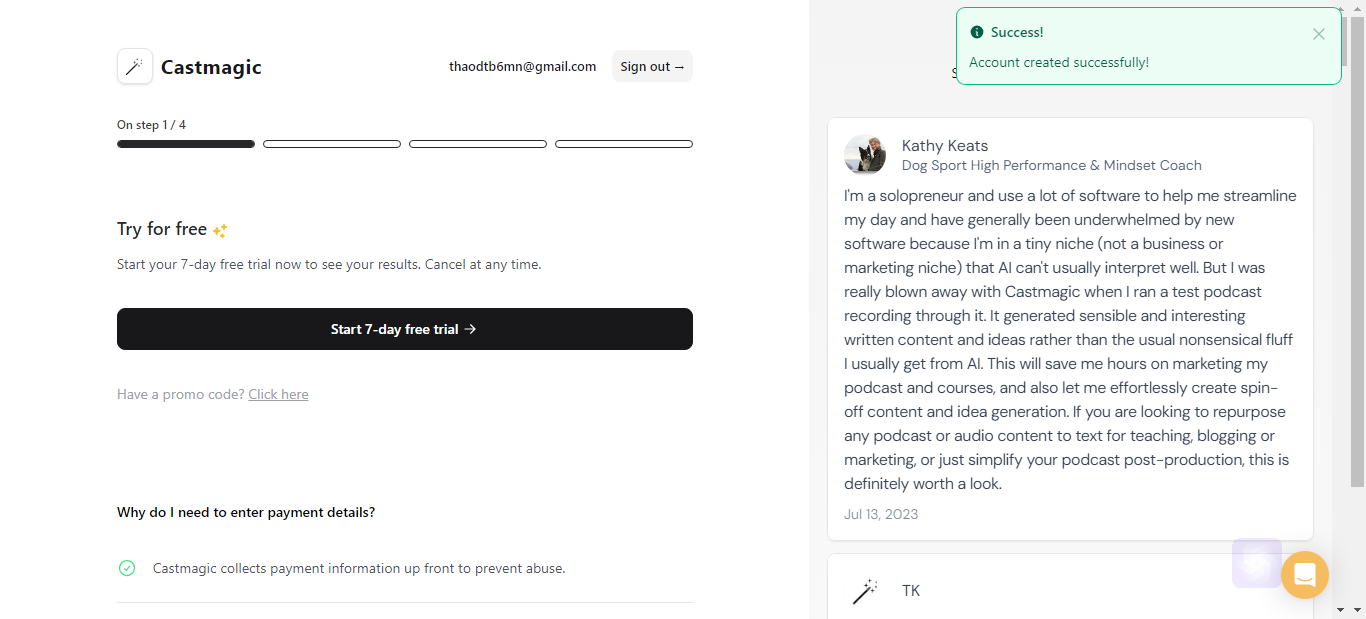Select the fourth progress step segment

pos(624,144)
